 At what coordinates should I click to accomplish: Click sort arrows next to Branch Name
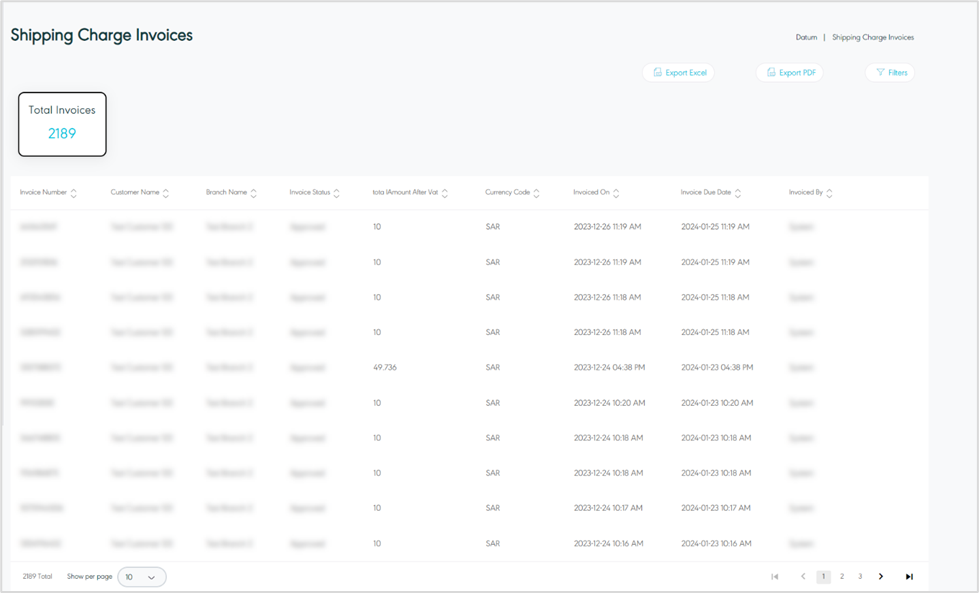pos(254,193)
